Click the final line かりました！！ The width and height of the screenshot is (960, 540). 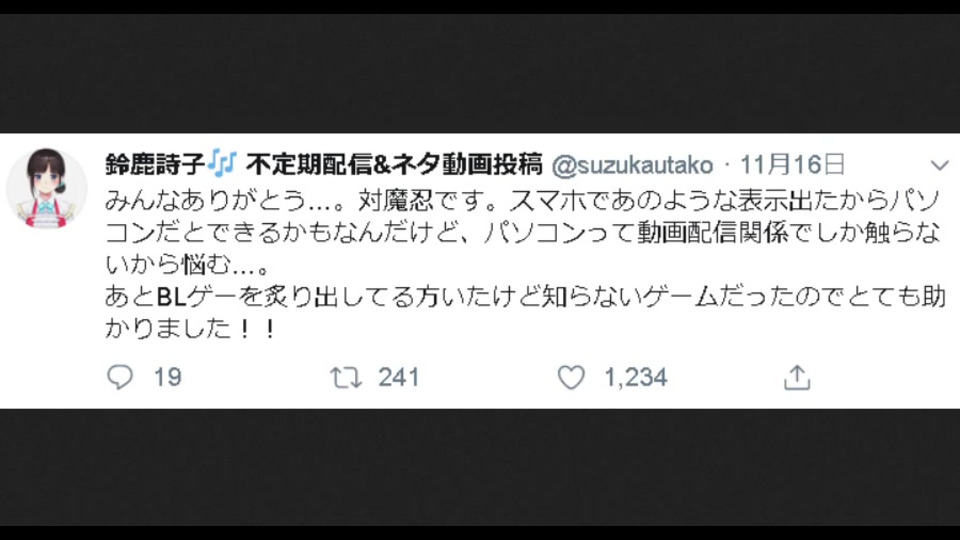click(192, 329)
